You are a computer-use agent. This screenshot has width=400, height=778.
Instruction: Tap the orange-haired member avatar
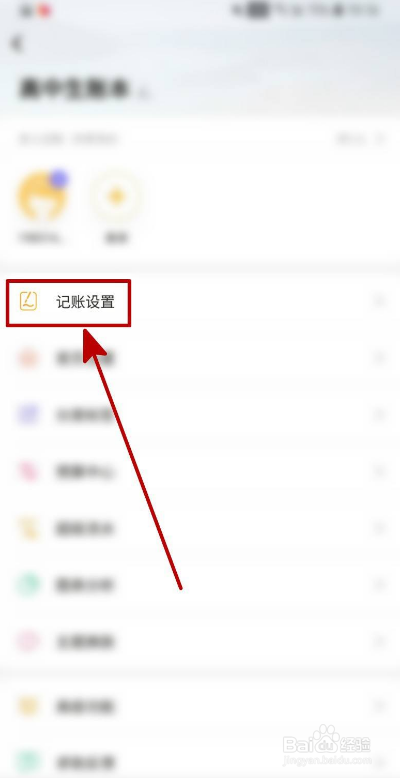click(x=42, y=196)
